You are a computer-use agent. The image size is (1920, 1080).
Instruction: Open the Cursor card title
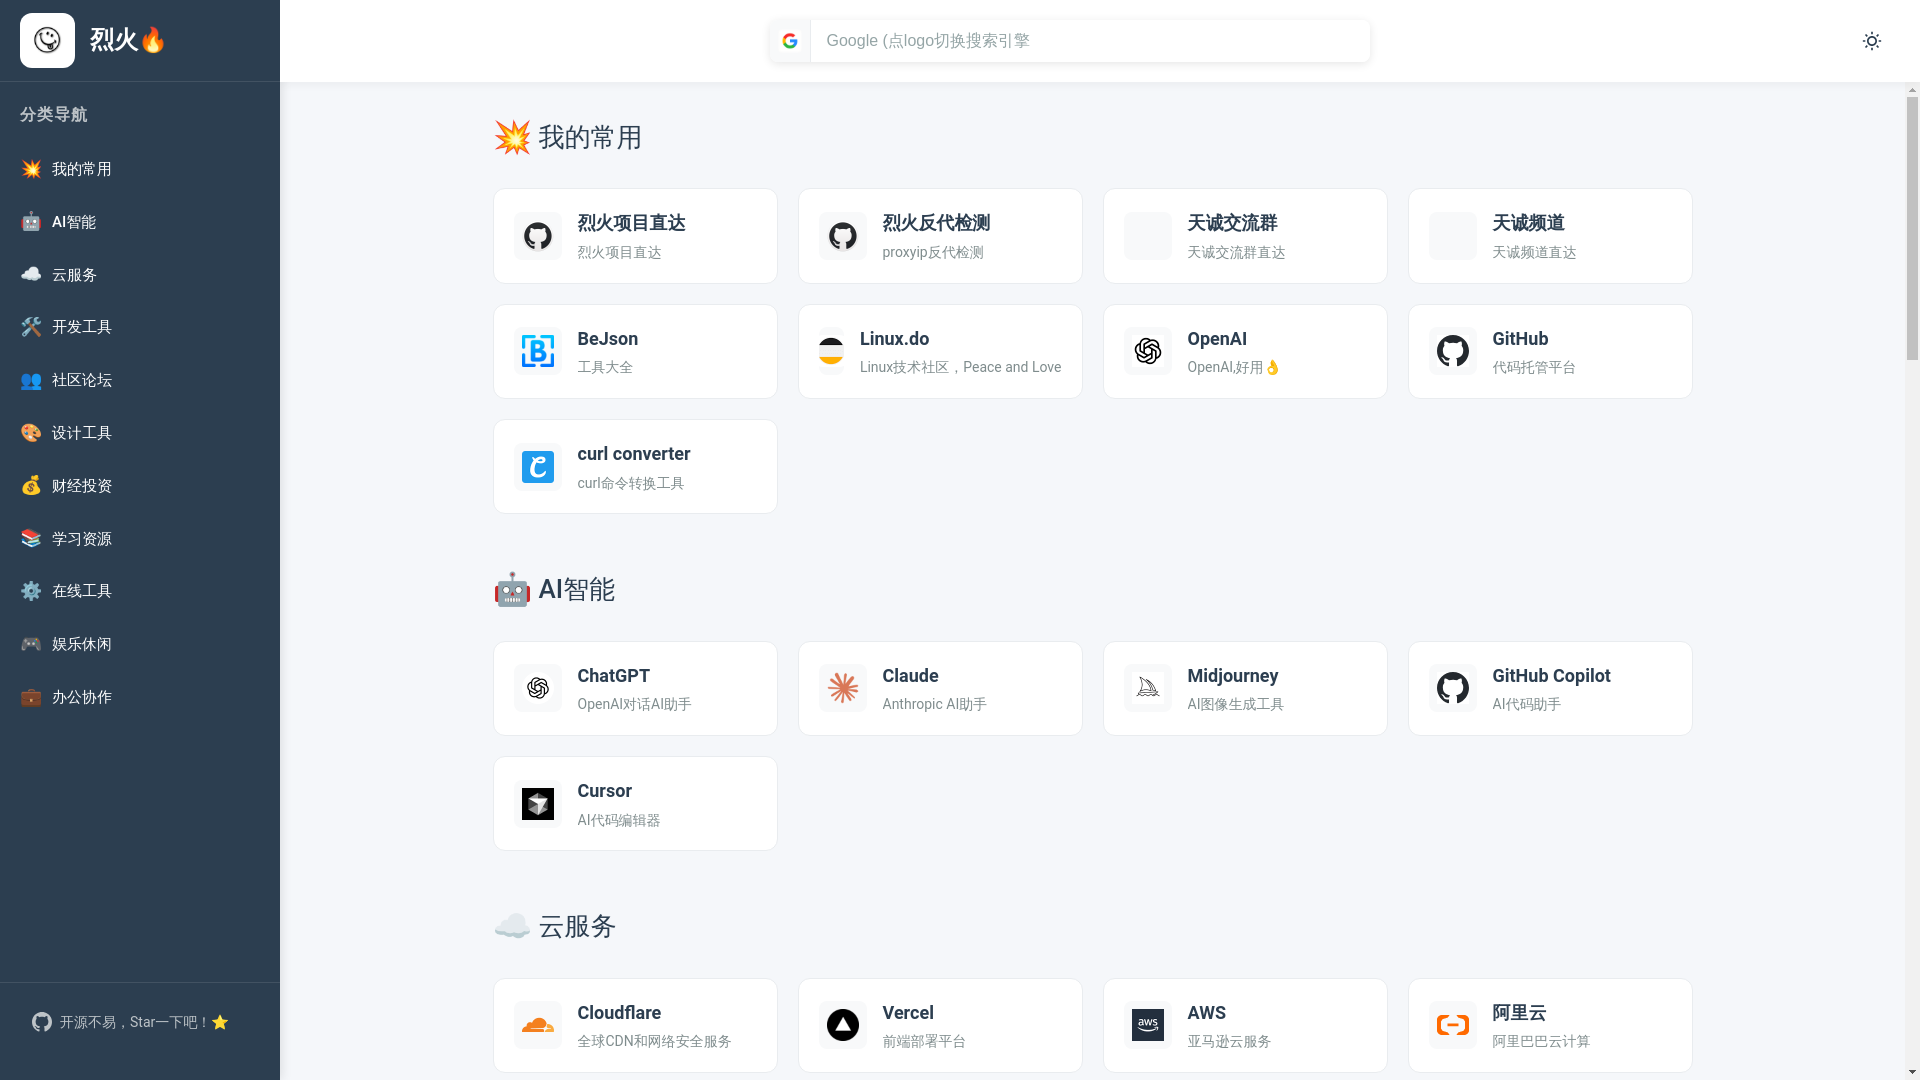604,791
